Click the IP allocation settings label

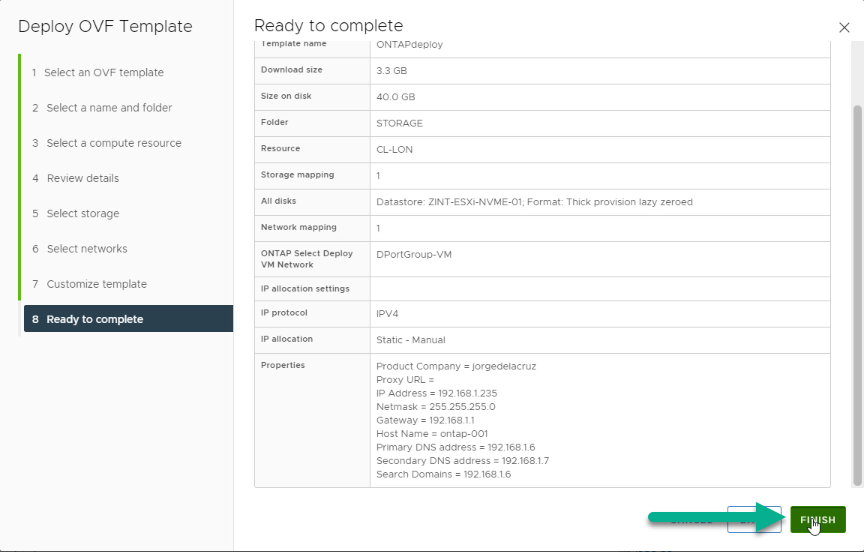305,289
